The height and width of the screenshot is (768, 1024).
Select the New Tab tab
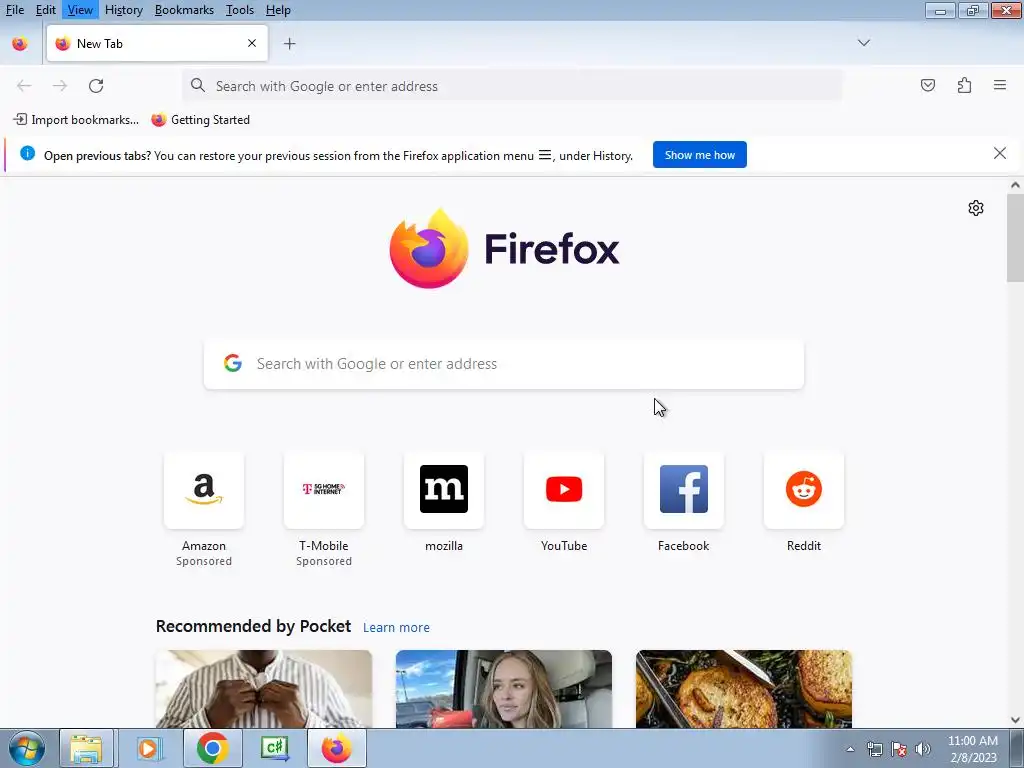[157, 44]
